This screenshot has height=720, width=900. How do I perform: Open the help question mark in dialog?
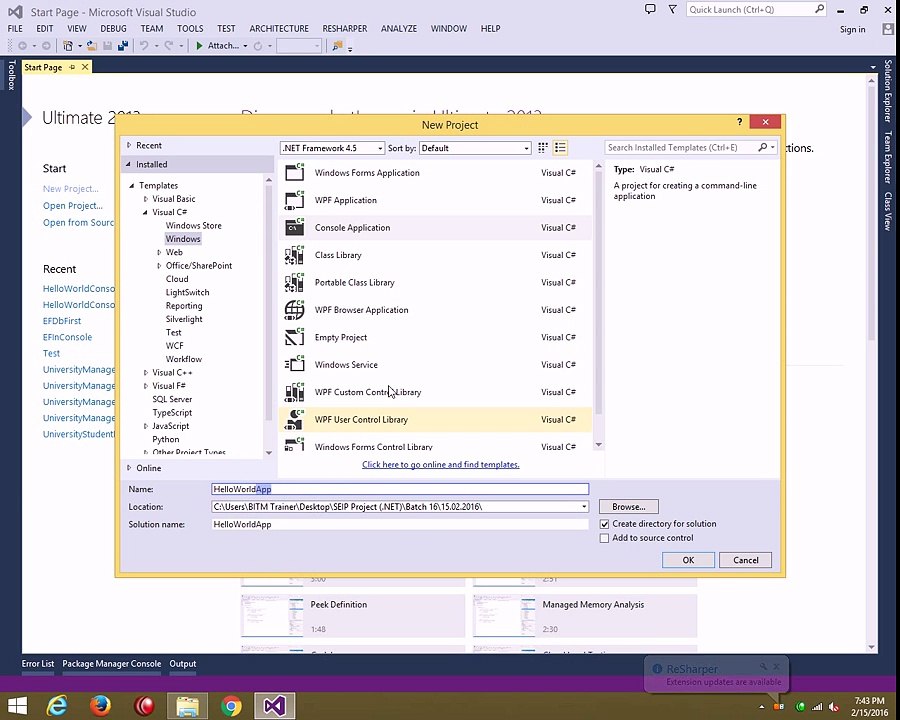(x=739, y=122)
